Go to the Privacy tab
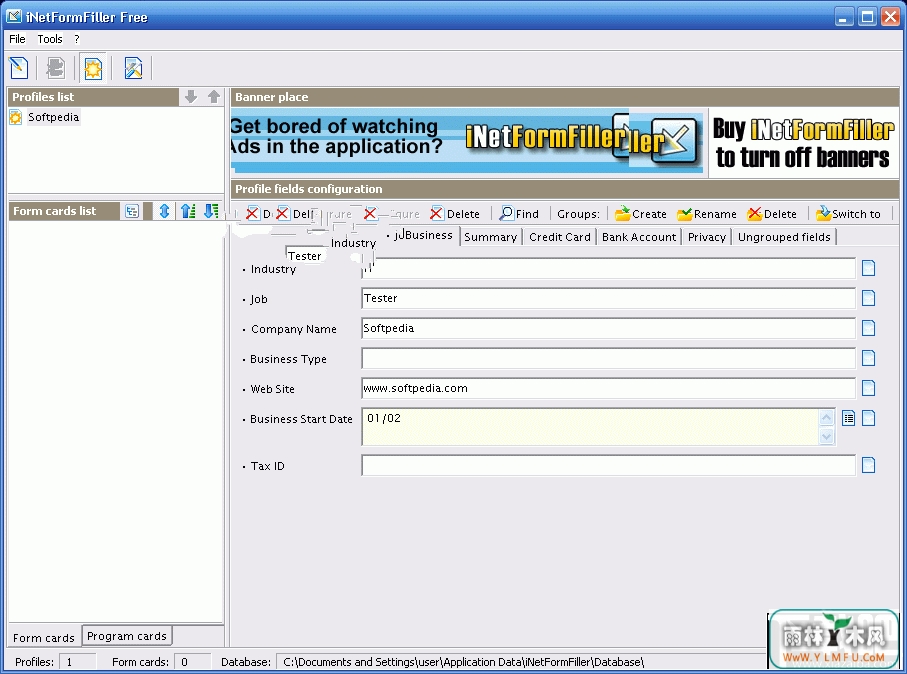907x674 pixels. [707, 237]
